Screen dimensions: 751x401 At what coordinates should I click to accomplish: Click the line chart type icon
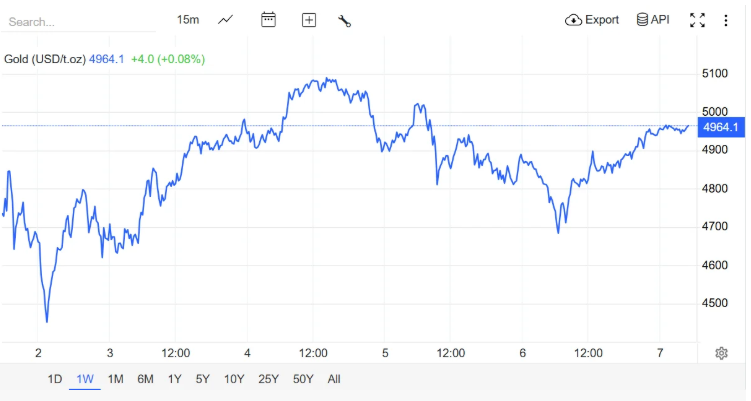click(x=227, y=20)
